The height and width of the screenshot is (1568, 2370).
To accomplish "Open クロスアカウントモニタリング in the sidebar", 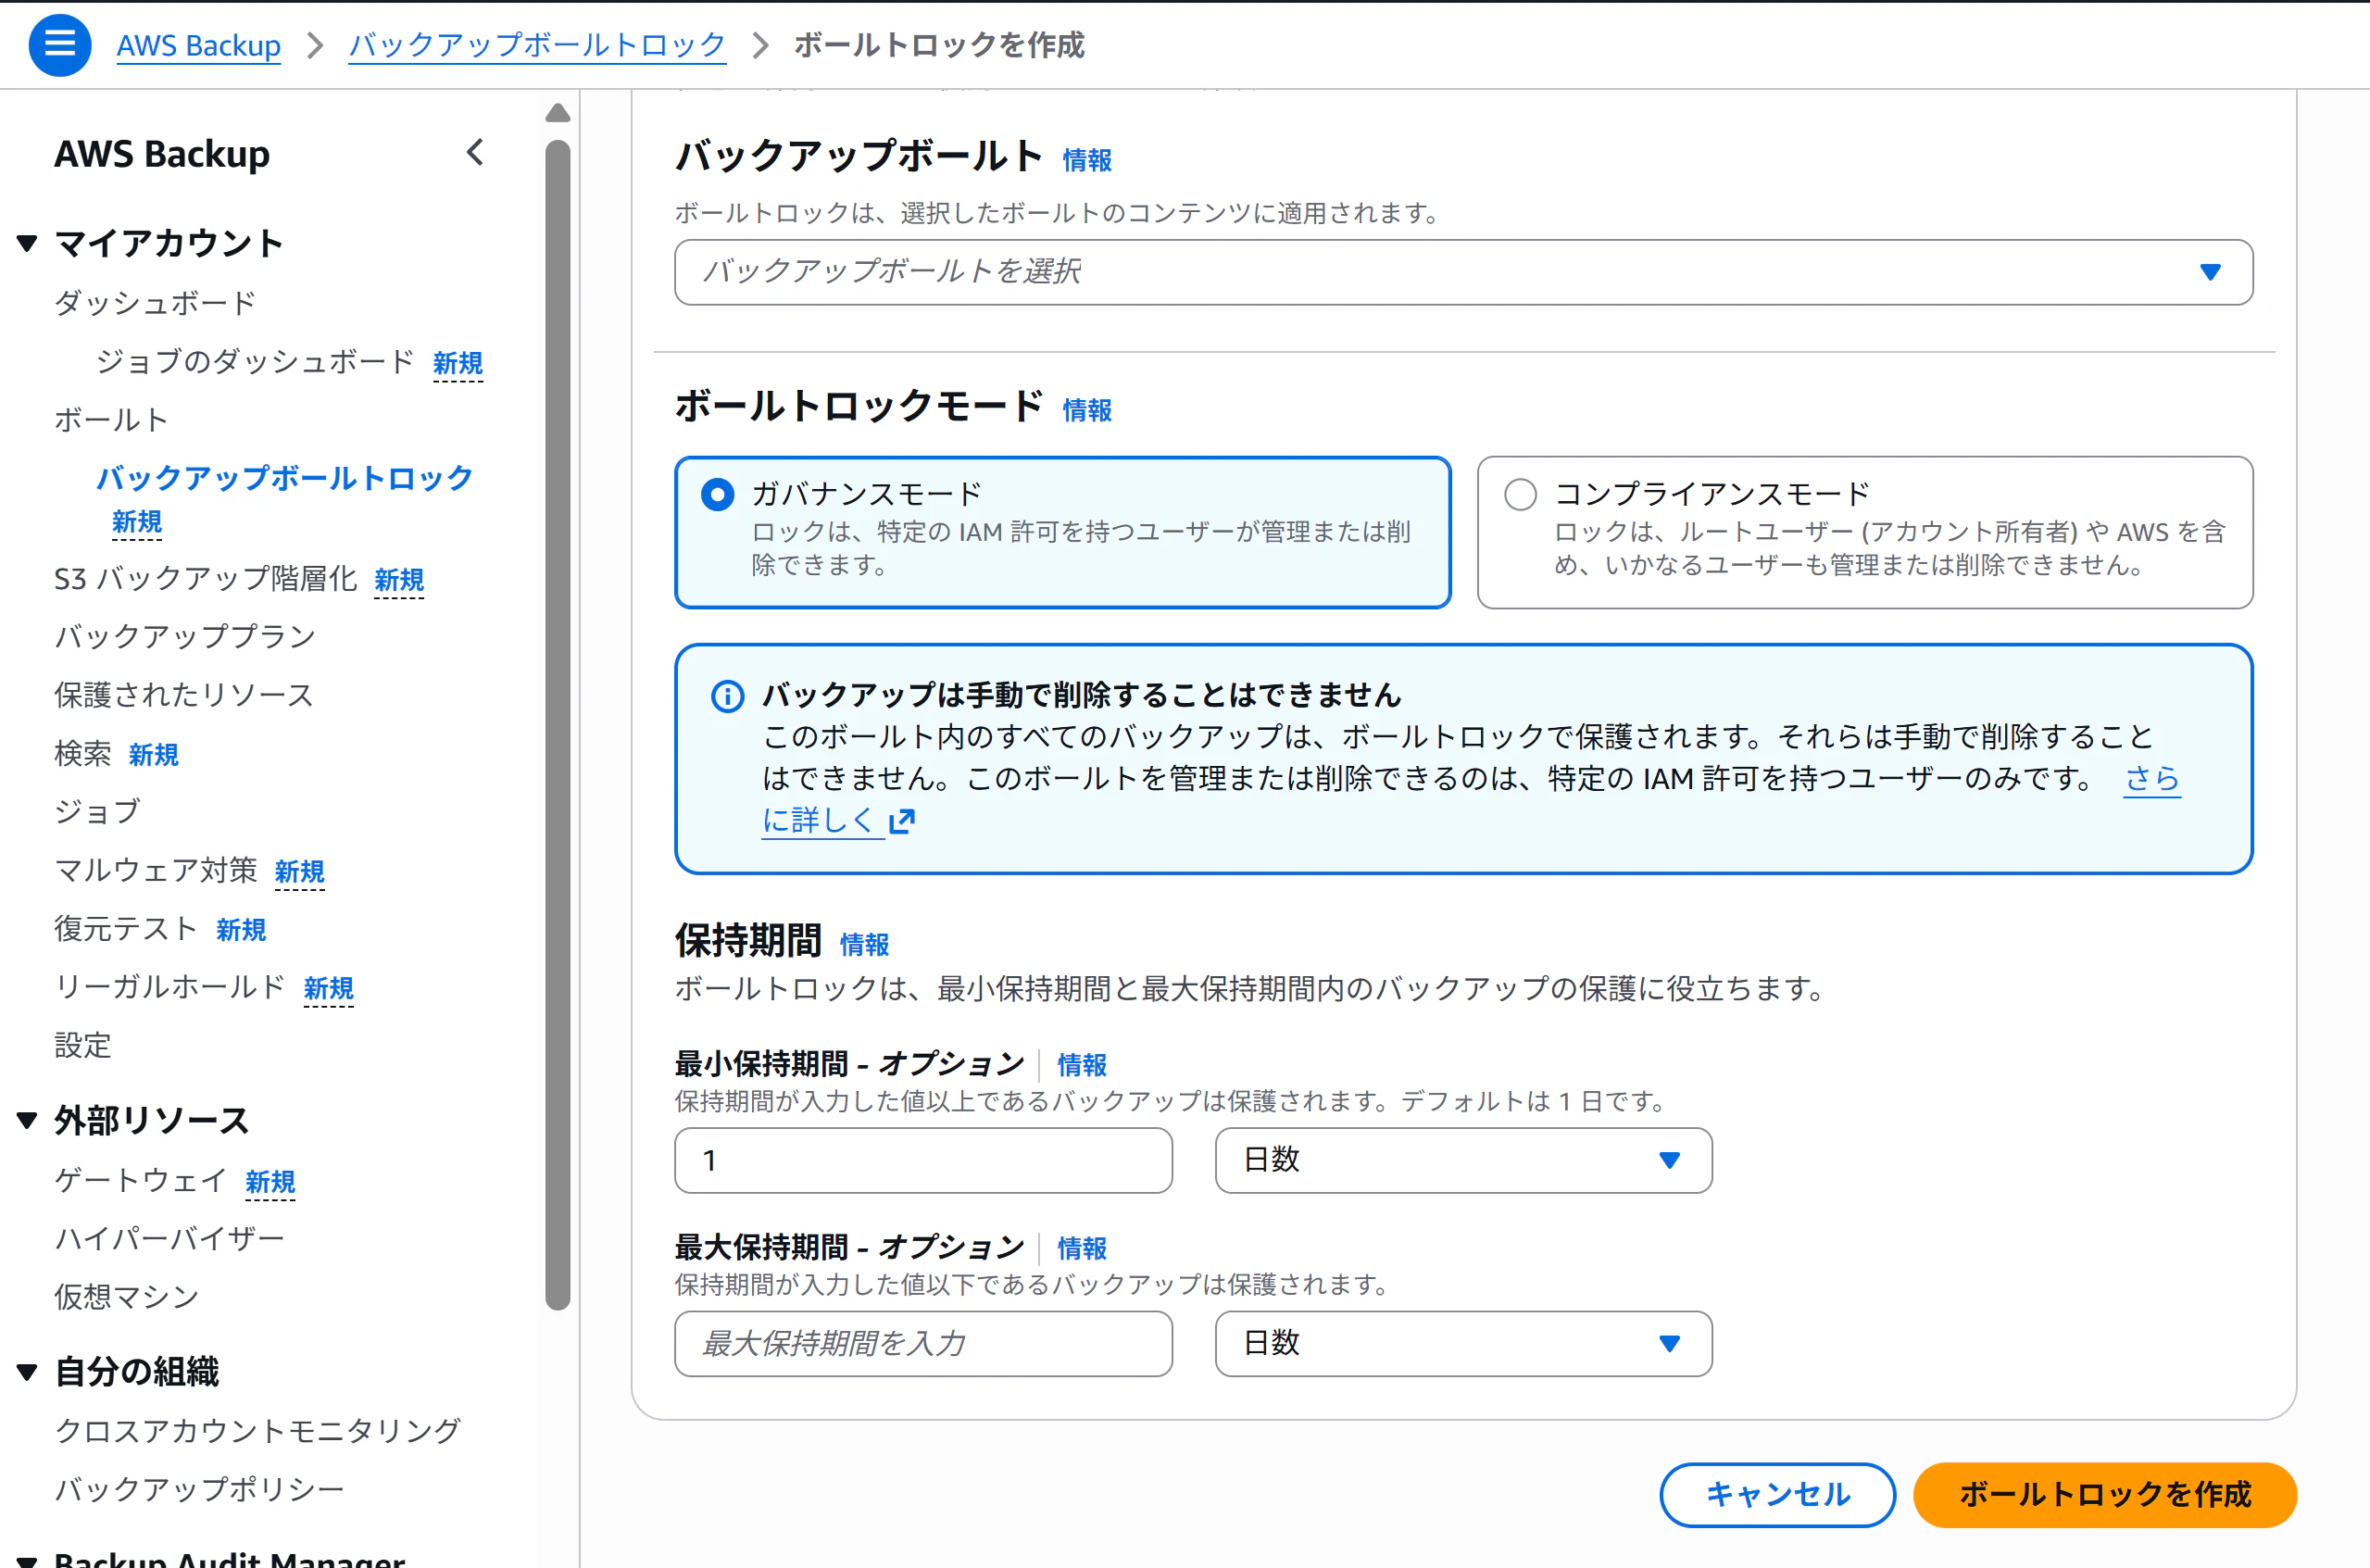I will coord(258,1431).
